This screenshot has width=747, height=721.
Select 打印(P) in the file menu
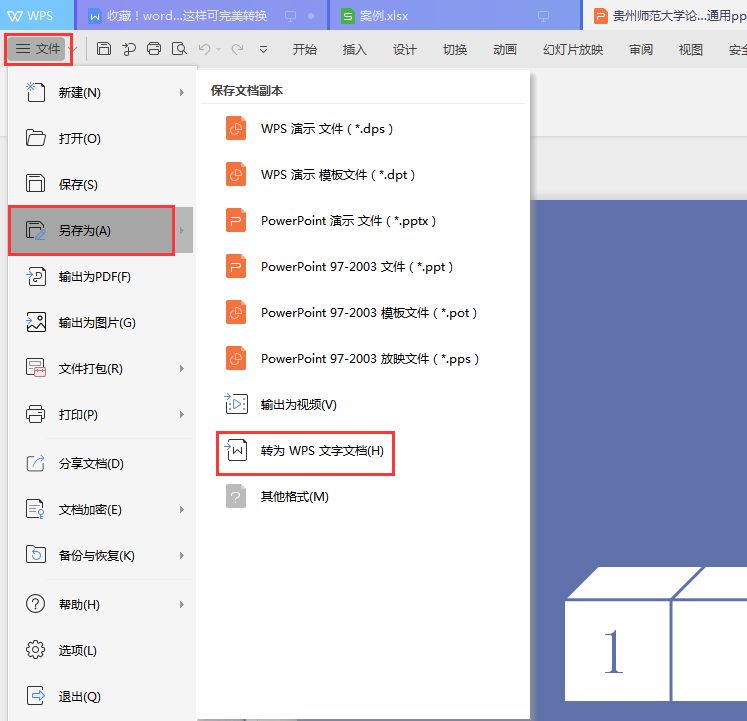[x=101, y=415]
